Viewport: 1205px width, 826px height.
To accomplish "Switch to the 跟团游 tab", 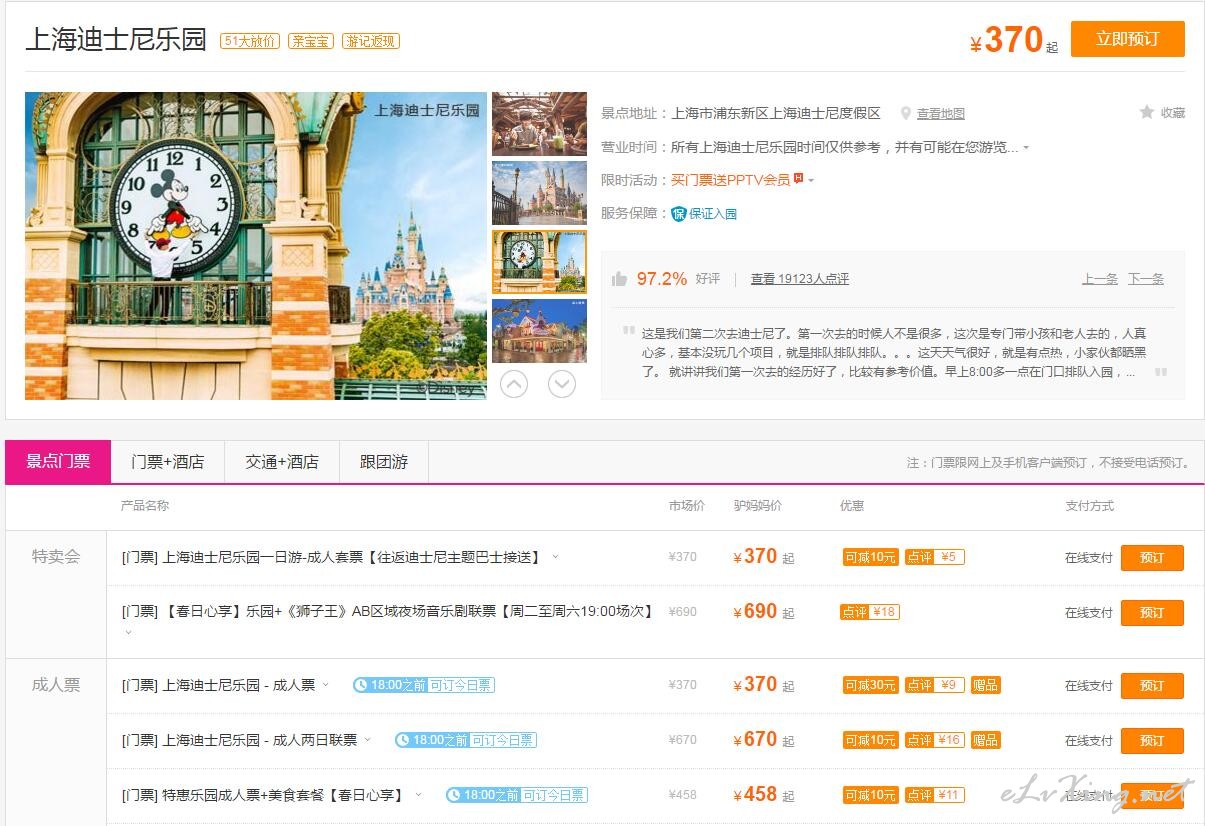I will (x=384, y=462).
